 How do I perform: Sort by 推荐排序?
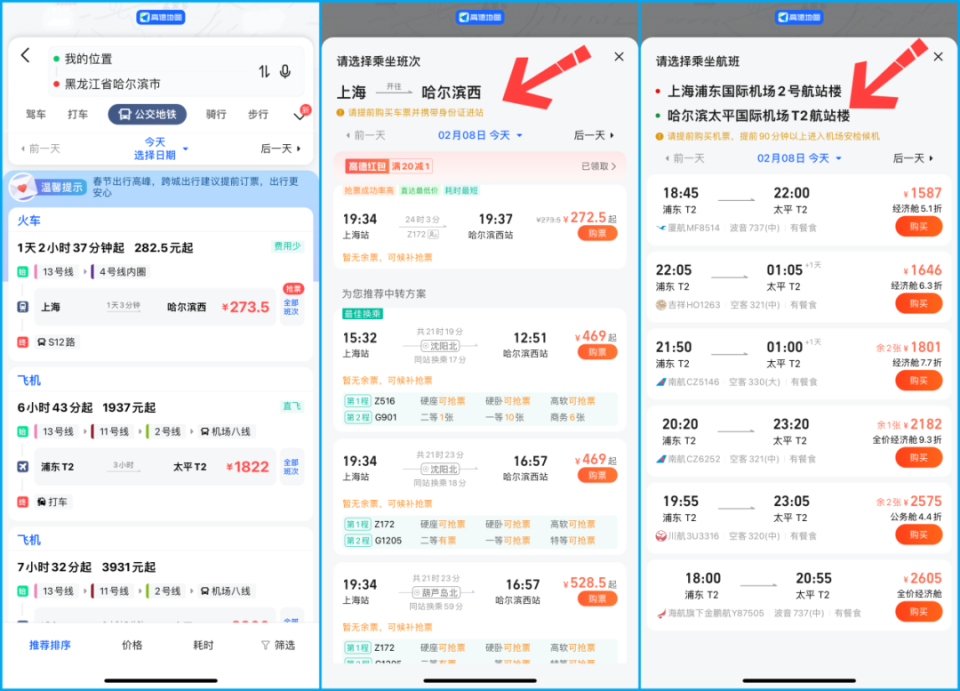[x=50, y=645]
